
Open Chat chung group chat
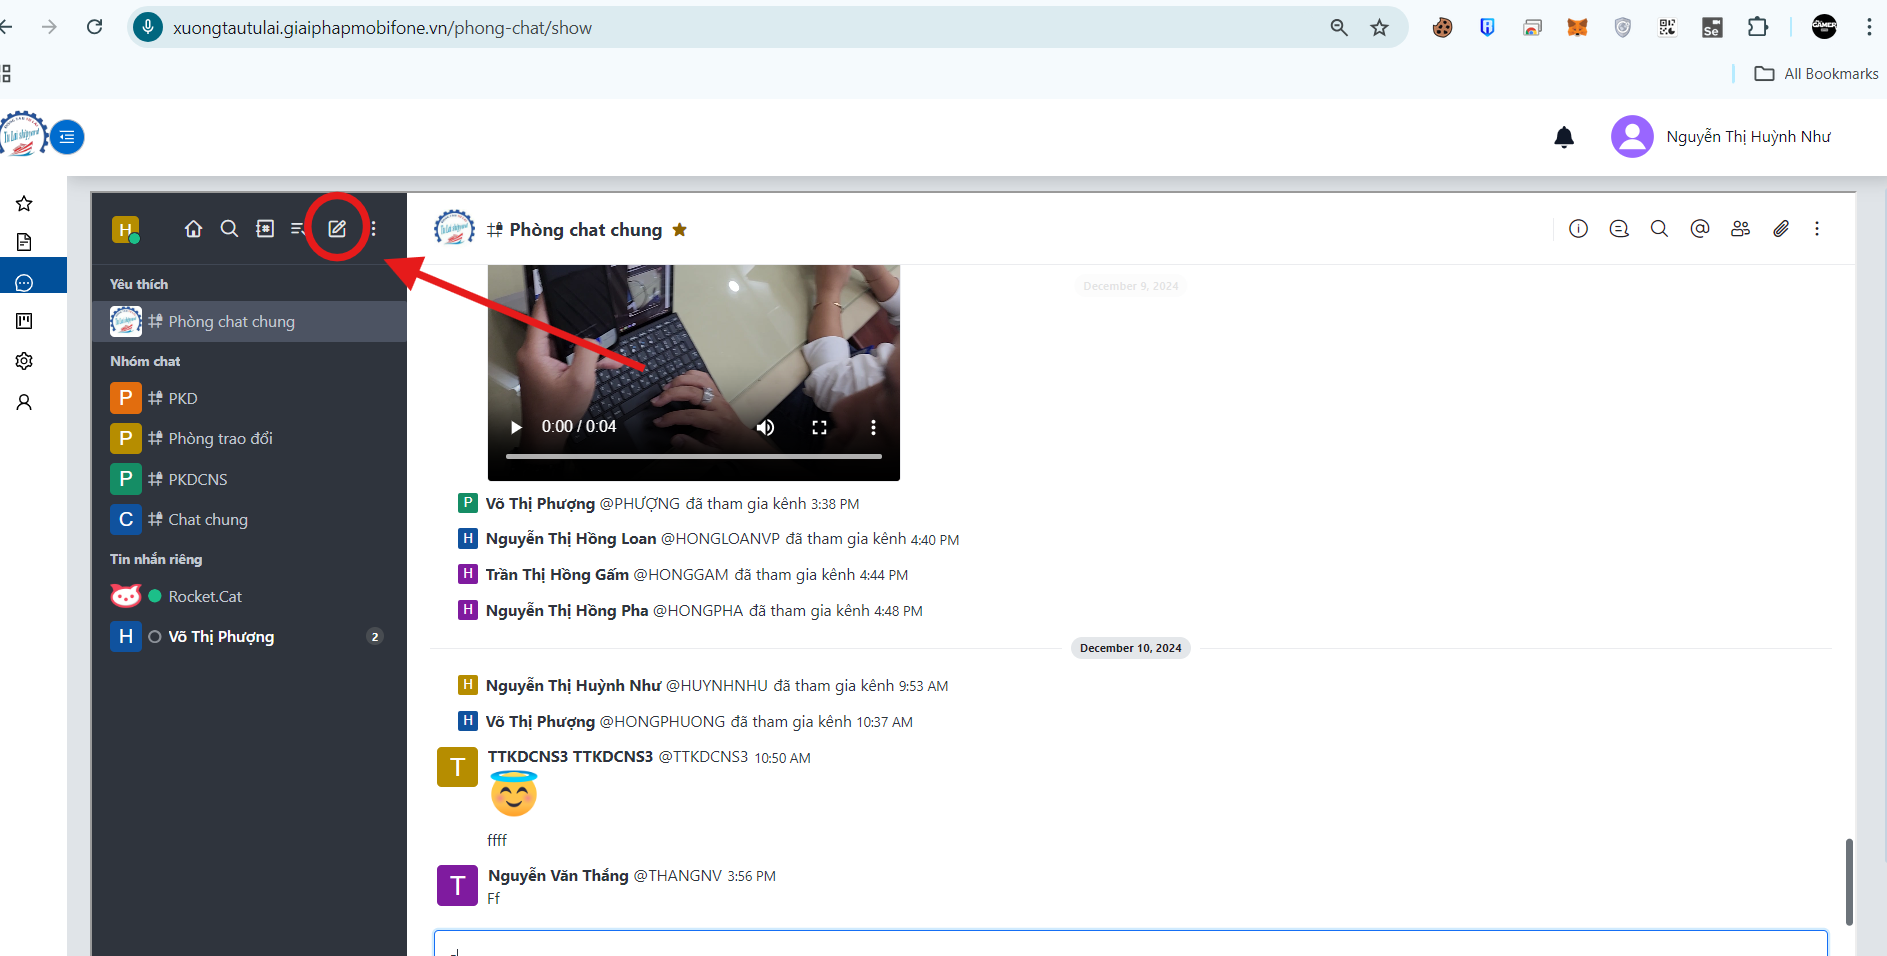click(x=249, y=519)
